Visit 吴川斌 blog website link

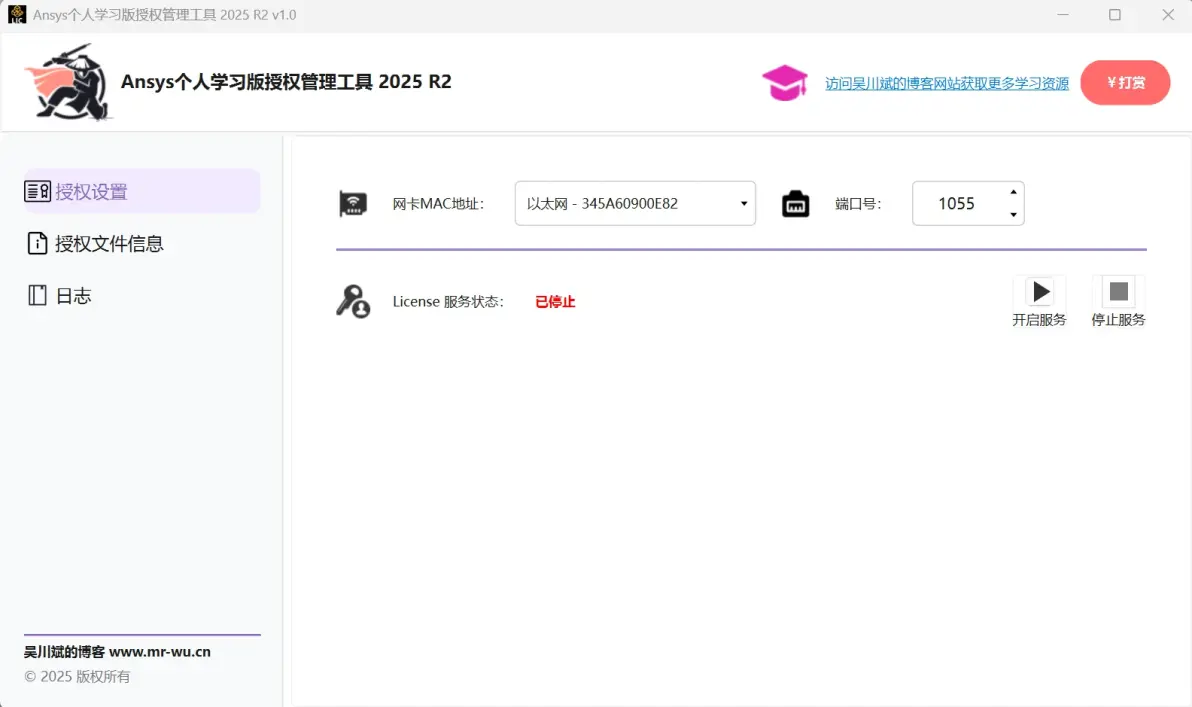(x=946, y=84)
